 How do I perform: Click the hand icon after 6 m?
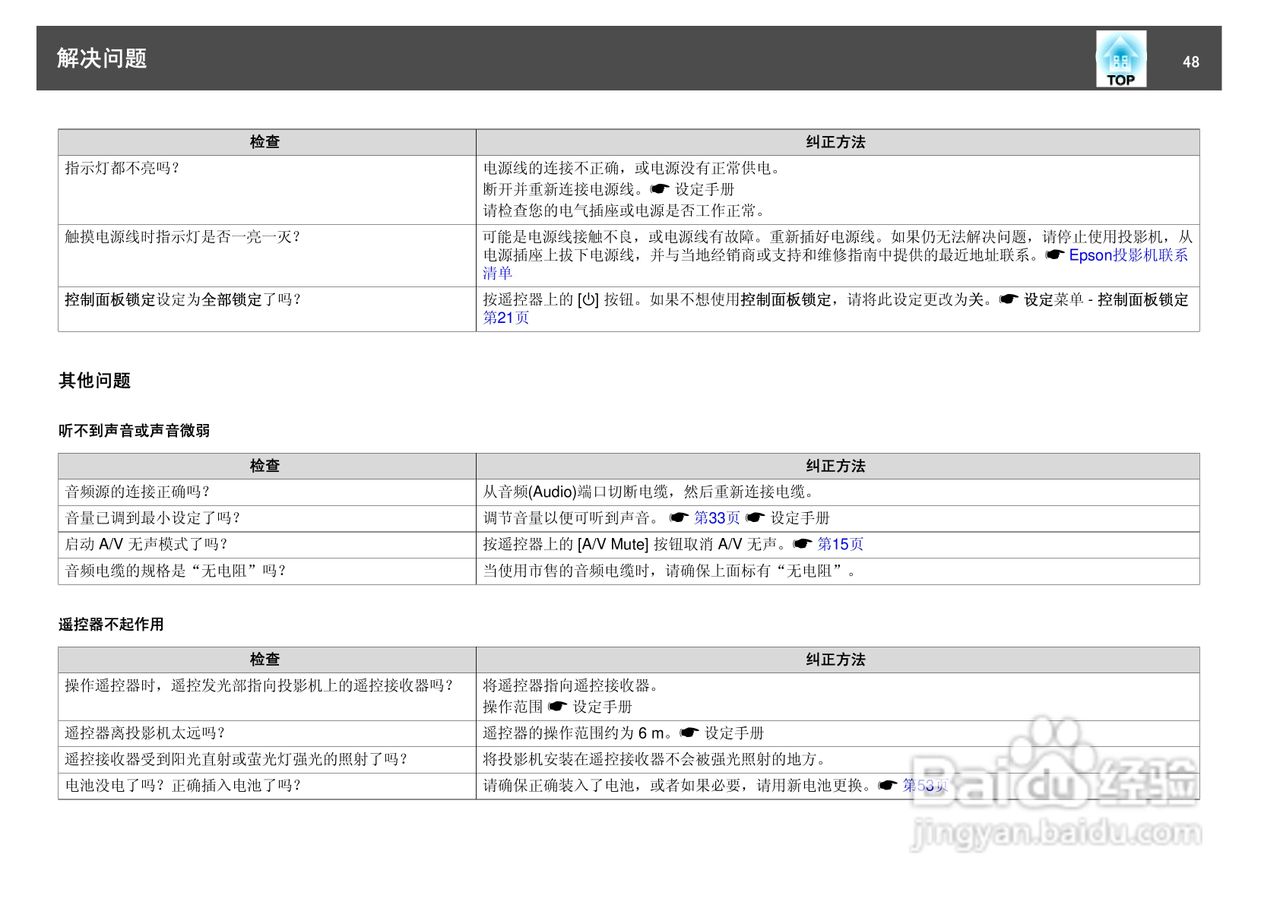tap(690, 733)
